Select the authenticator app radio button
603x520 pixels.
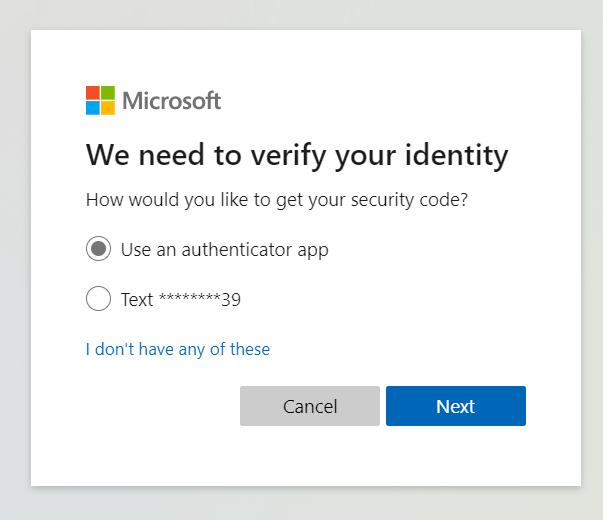point(98,249)
